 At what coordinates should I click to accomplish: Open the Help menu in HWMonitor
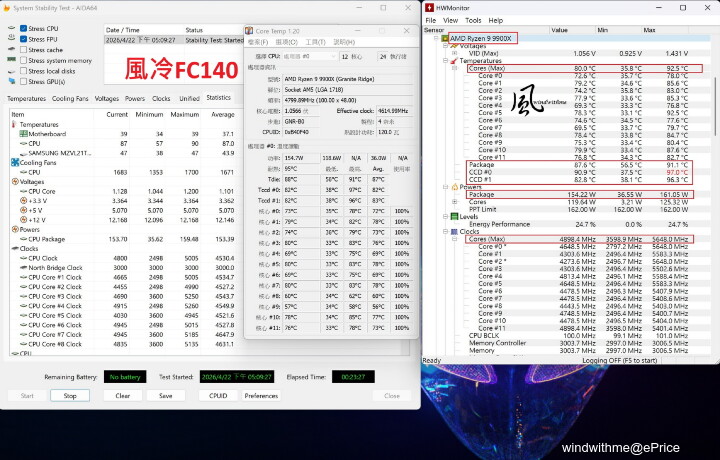(495, 20)
